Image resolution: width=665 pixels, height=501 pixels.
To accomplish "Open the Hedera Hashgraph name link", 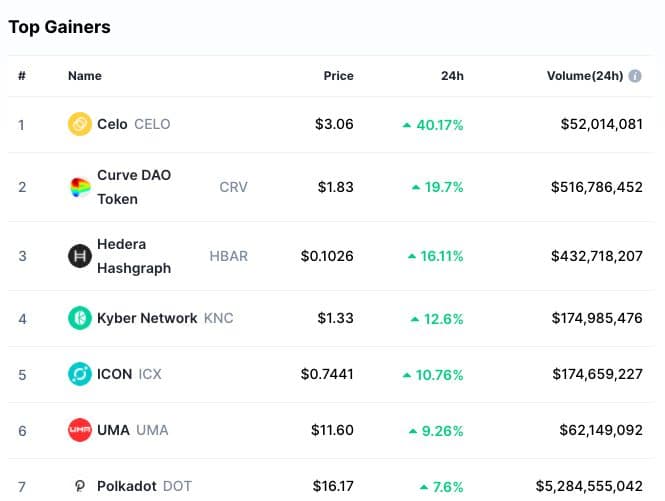I will pos(134,256).
